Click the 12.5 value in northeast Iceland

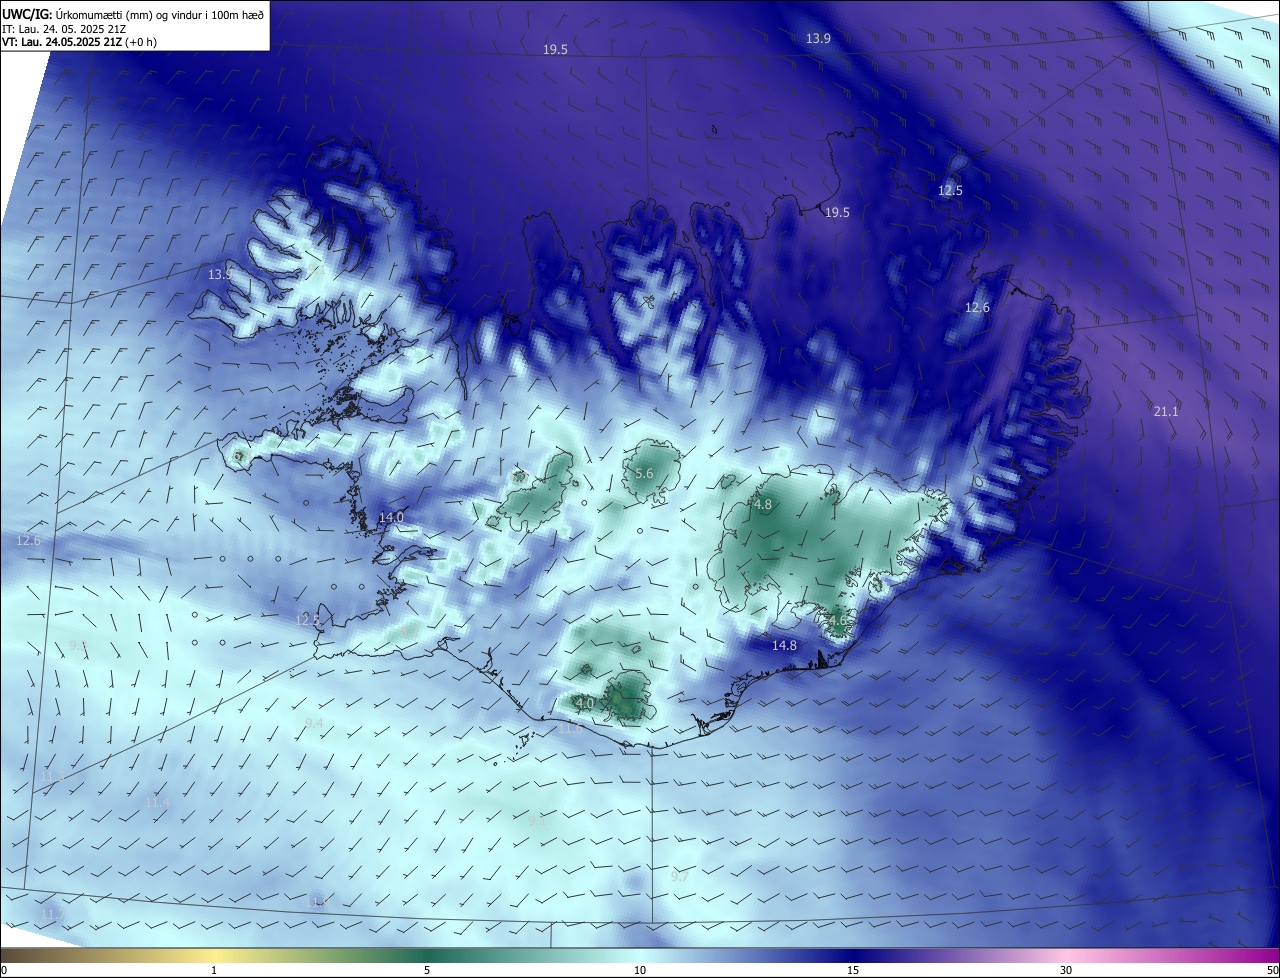(x=950, y=190)
